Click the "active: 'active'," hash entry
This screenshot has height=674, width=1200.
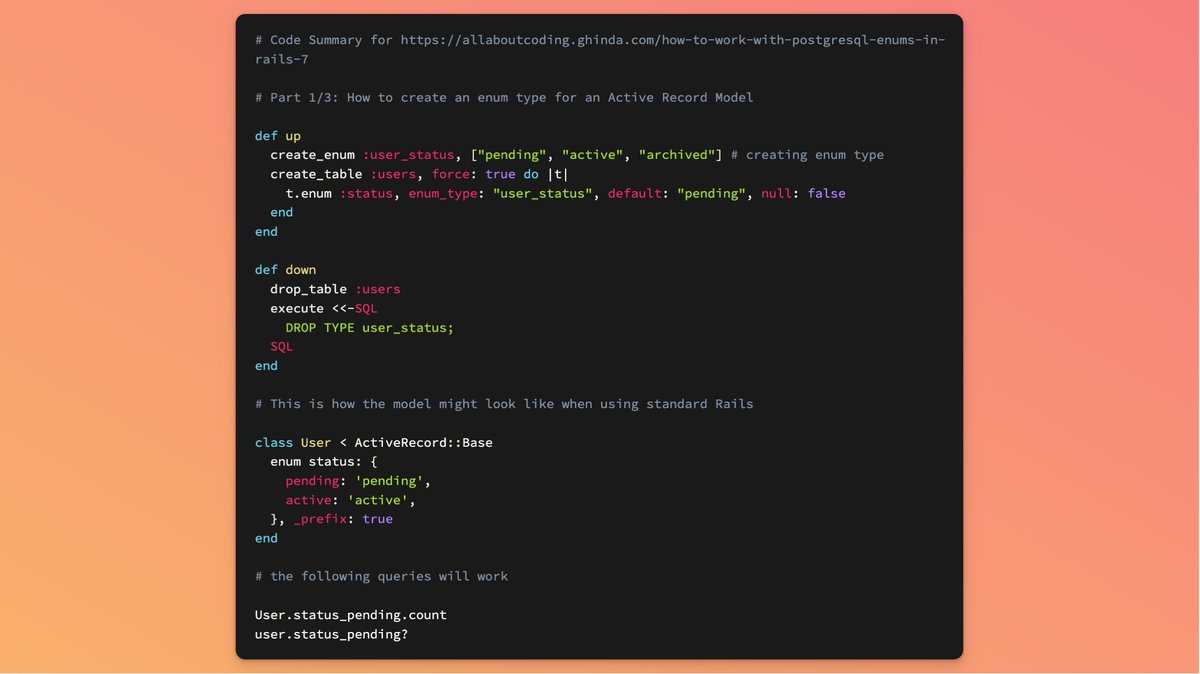(x=351, y=500)
